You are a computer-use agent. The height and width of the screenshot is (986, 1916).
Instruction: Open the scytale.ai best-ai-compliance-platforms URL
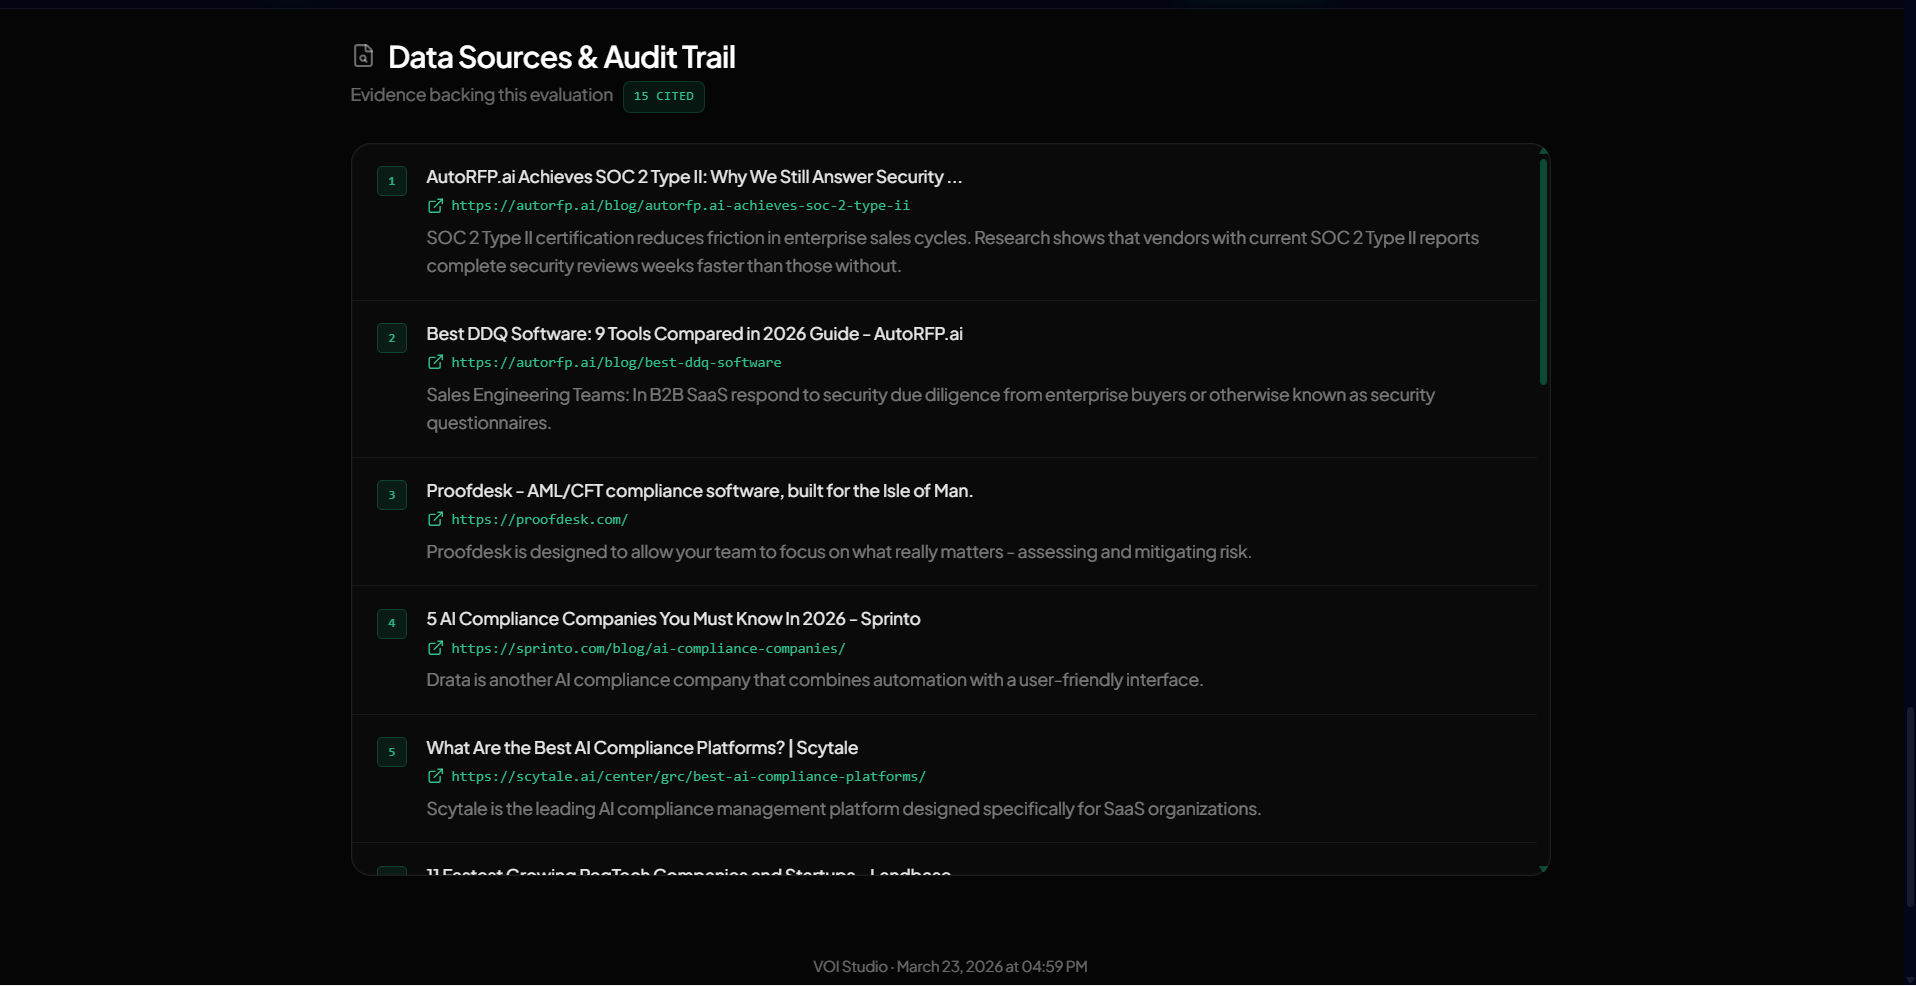[x=688, y=777]
